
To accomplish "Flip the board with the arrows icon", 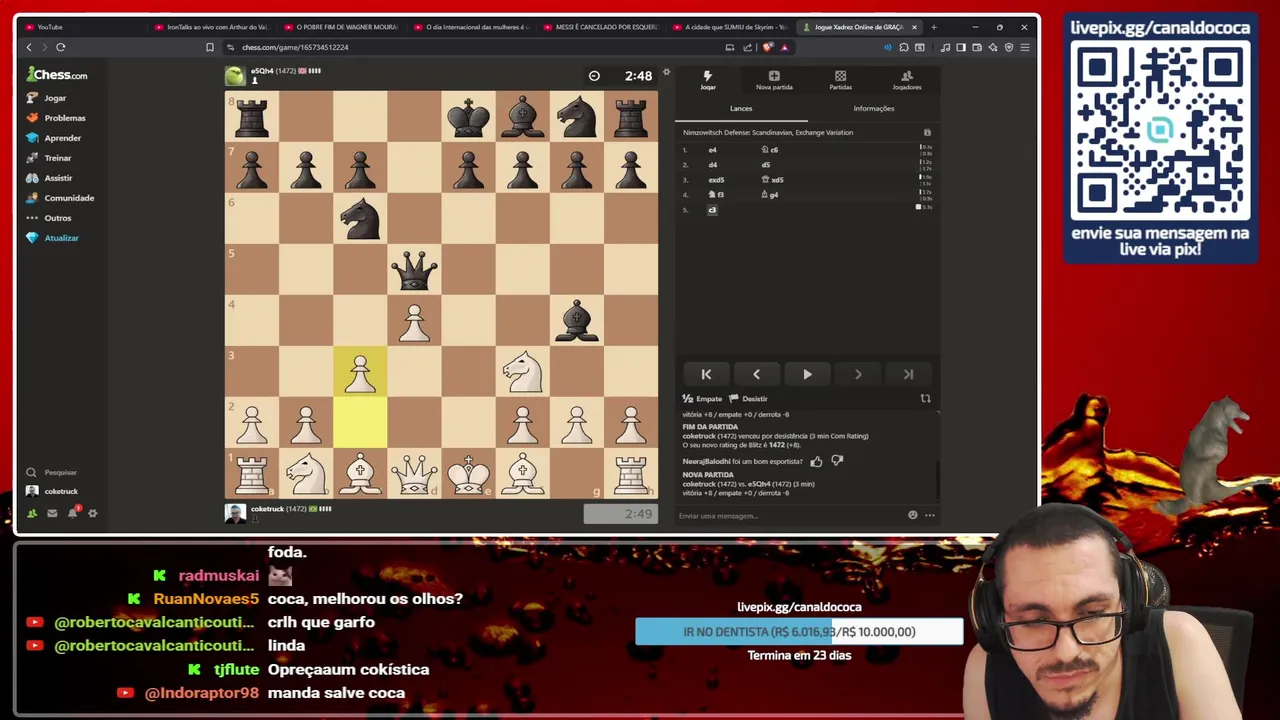I will pos(925,399).
